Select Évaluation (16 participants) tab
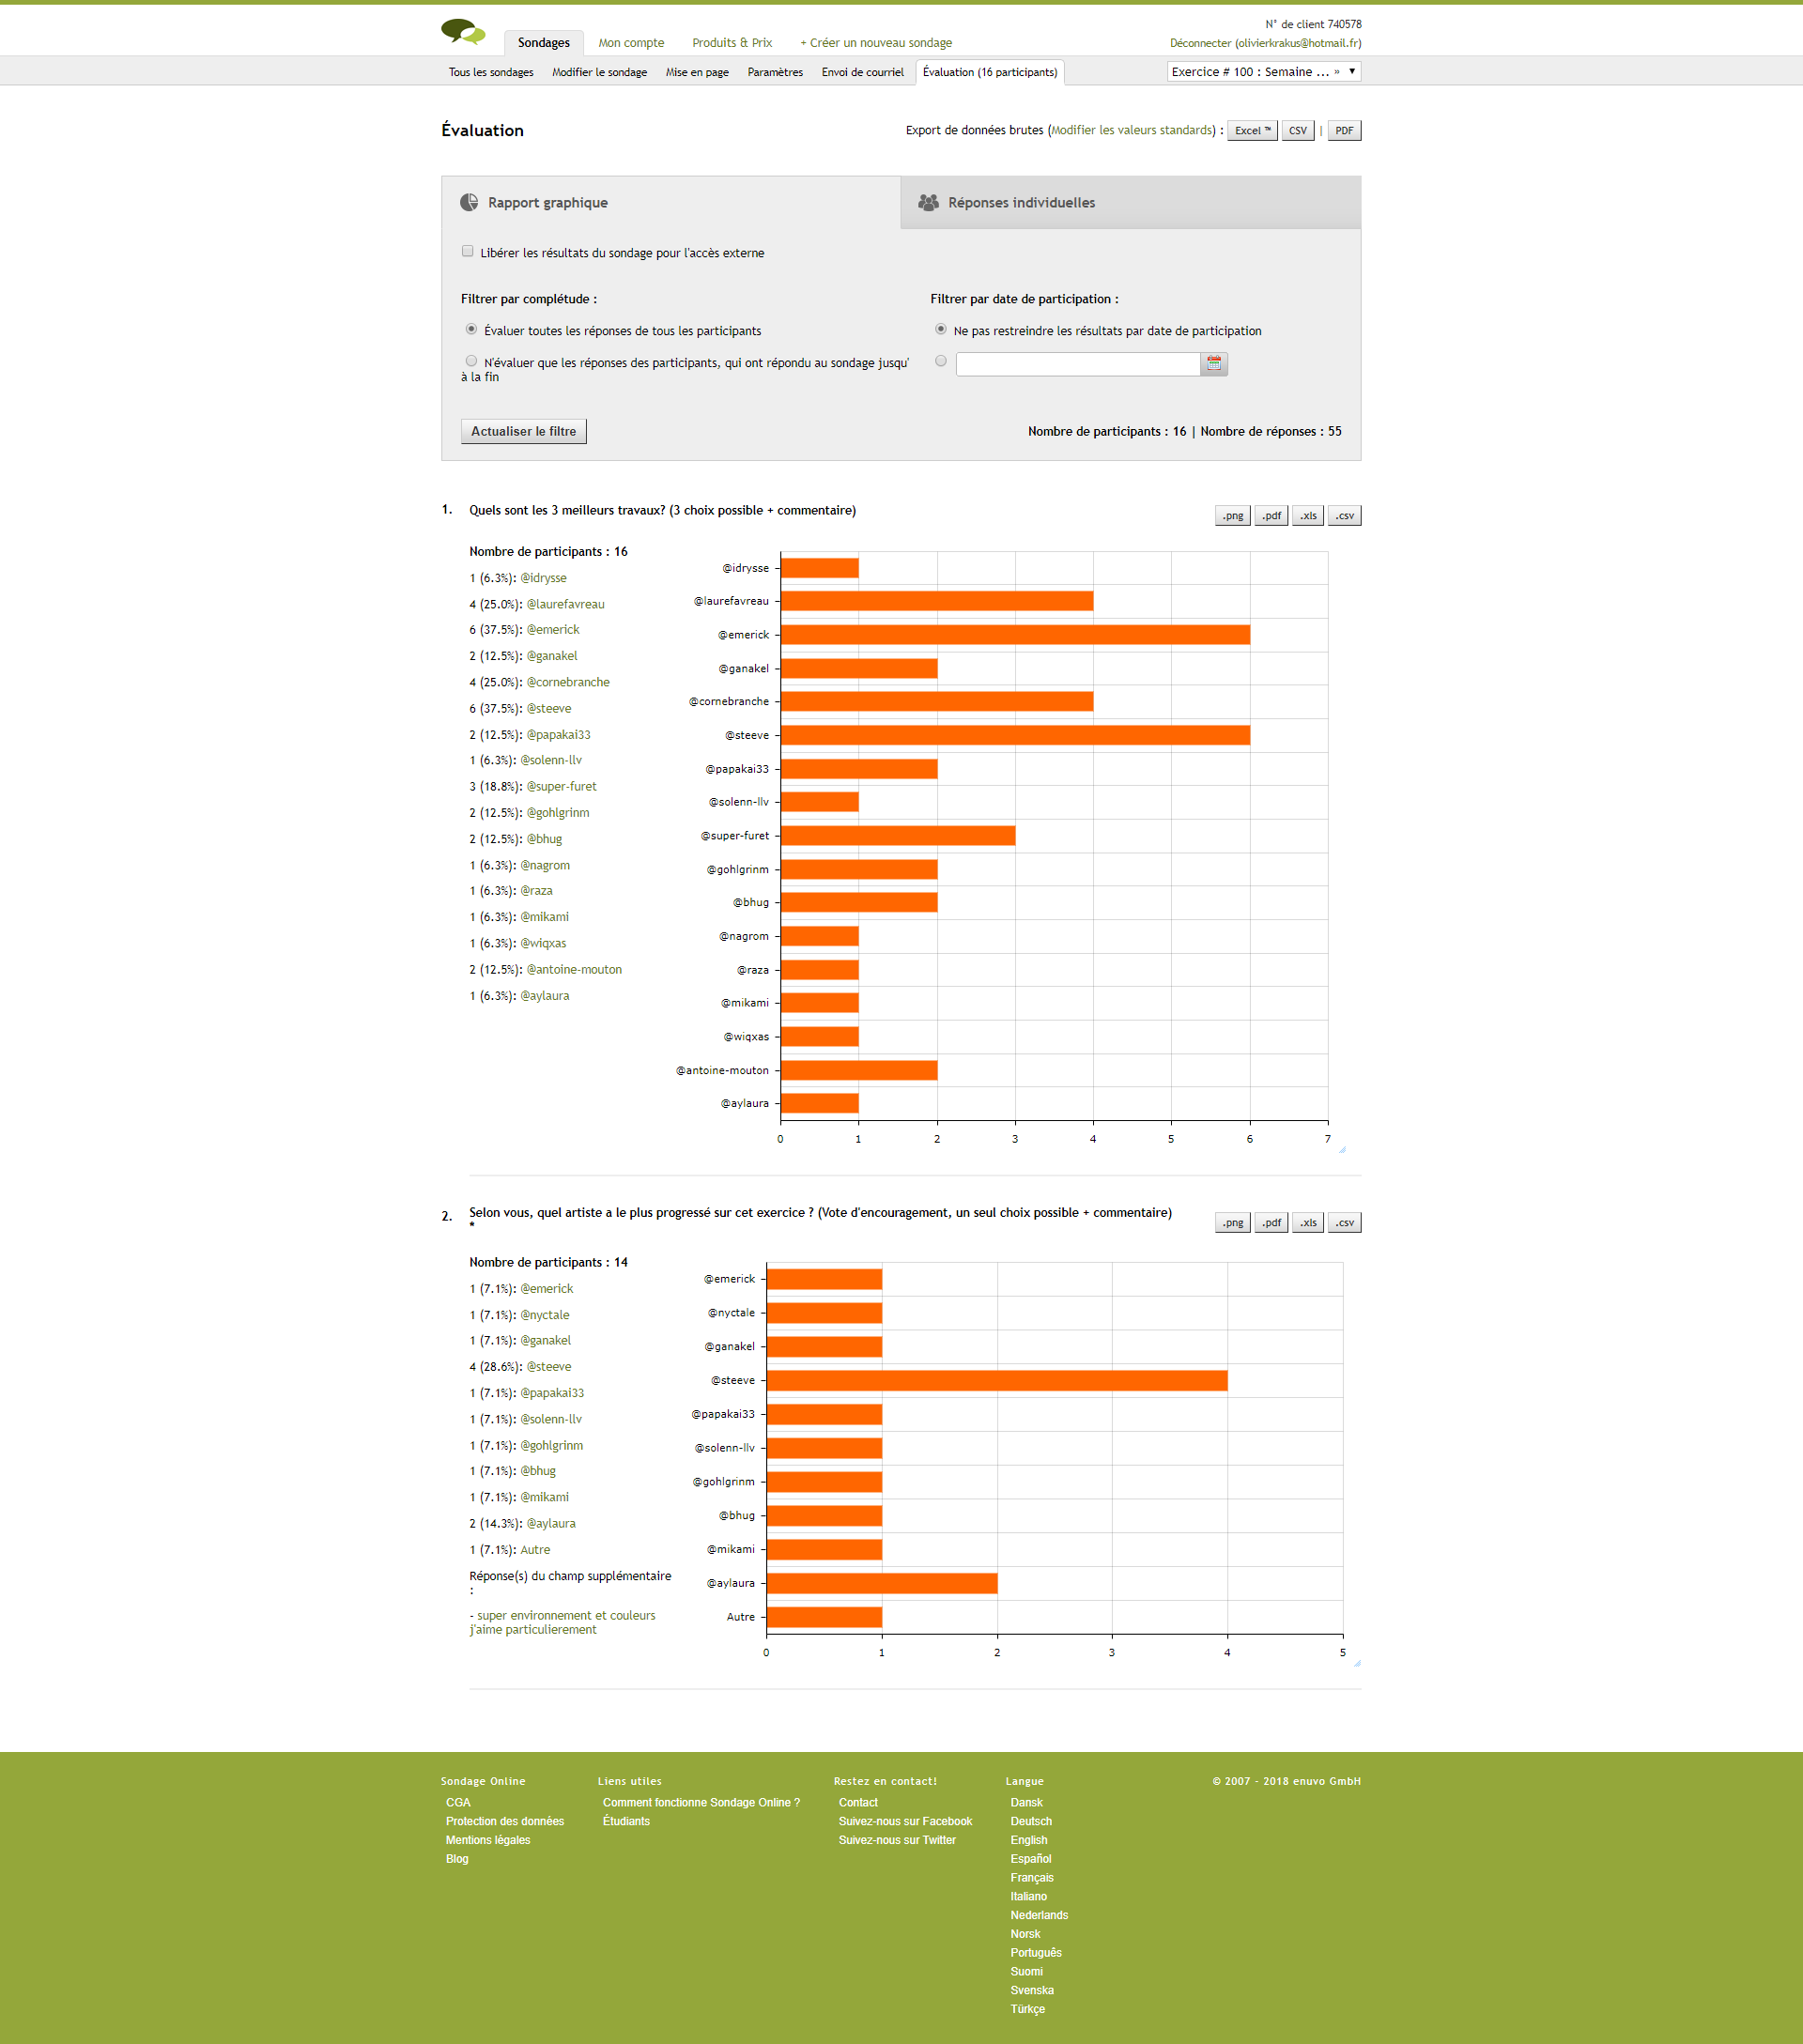The height and width of the screenshot is (2044, 1803). (x=990, y=72)
